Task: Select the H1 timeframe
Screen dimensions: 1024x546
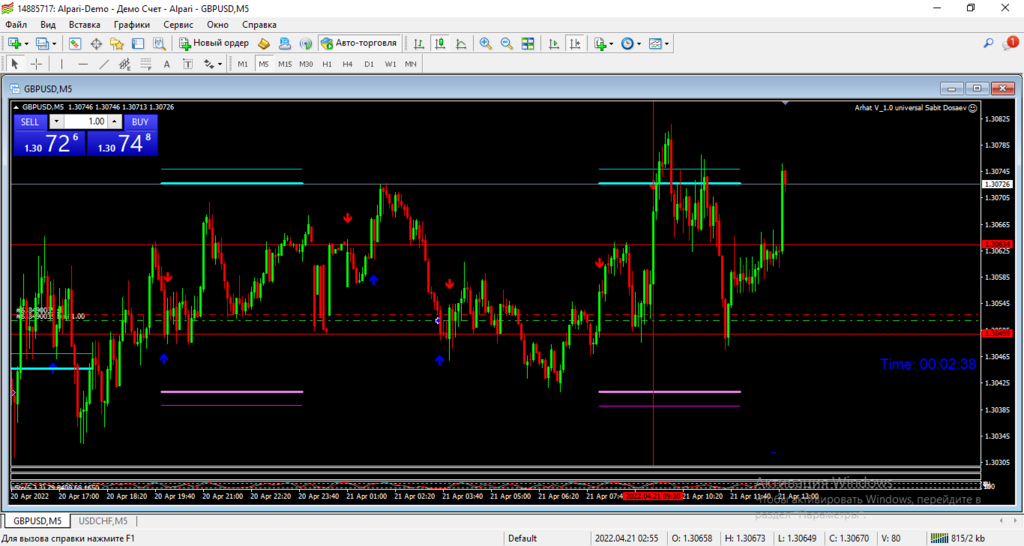Action: pyautogui.click(x=327, y=64)
